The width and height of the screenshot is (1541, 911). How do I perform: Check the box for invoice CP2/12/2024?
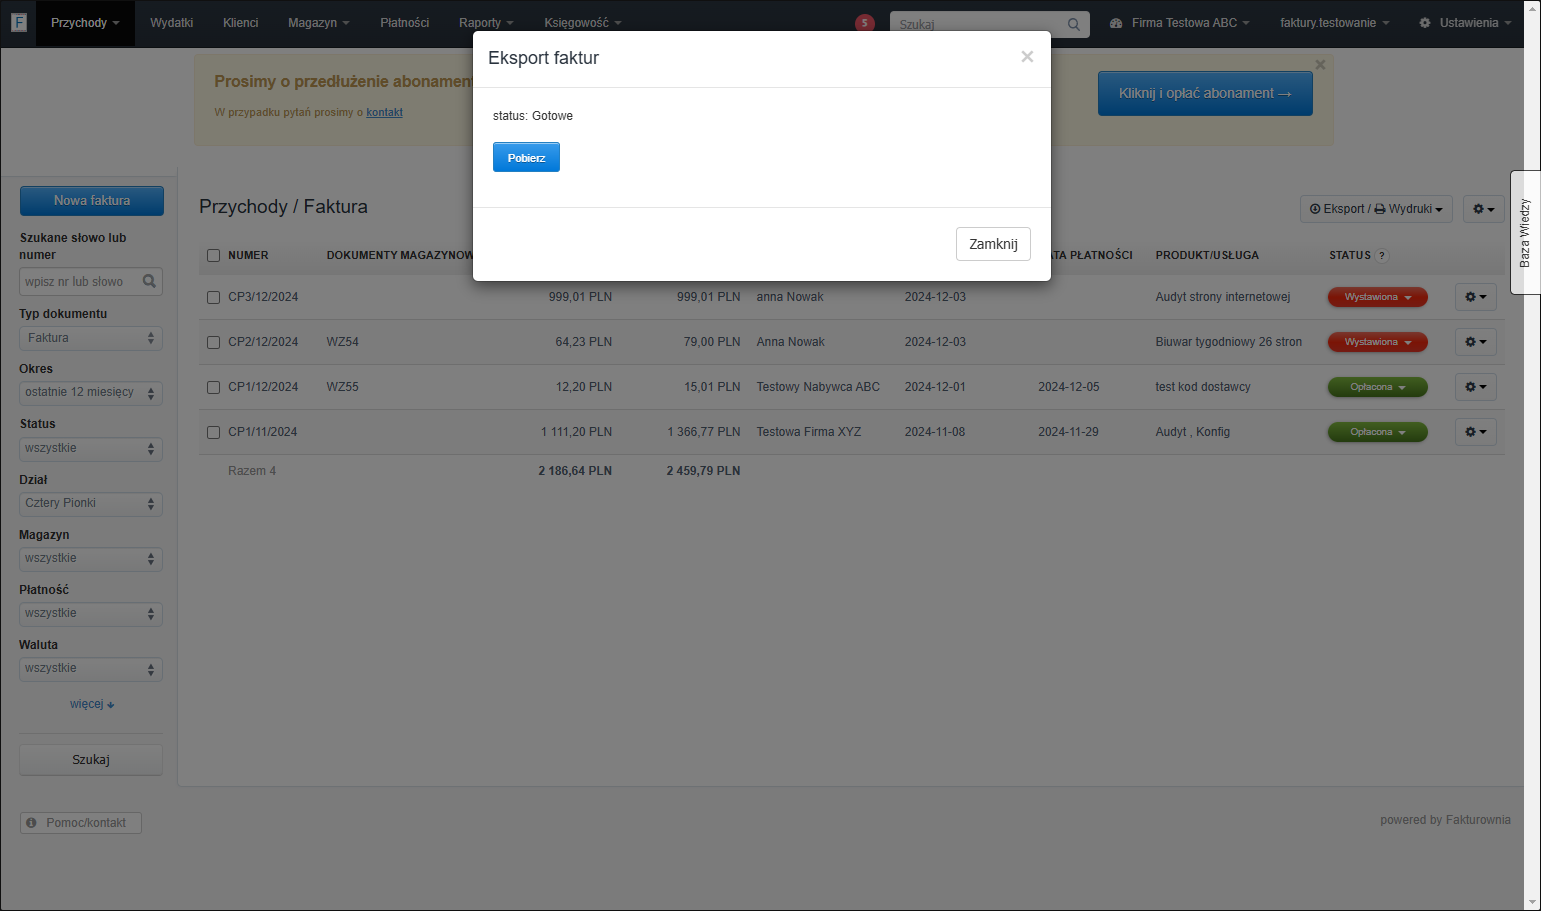[213, 342]
